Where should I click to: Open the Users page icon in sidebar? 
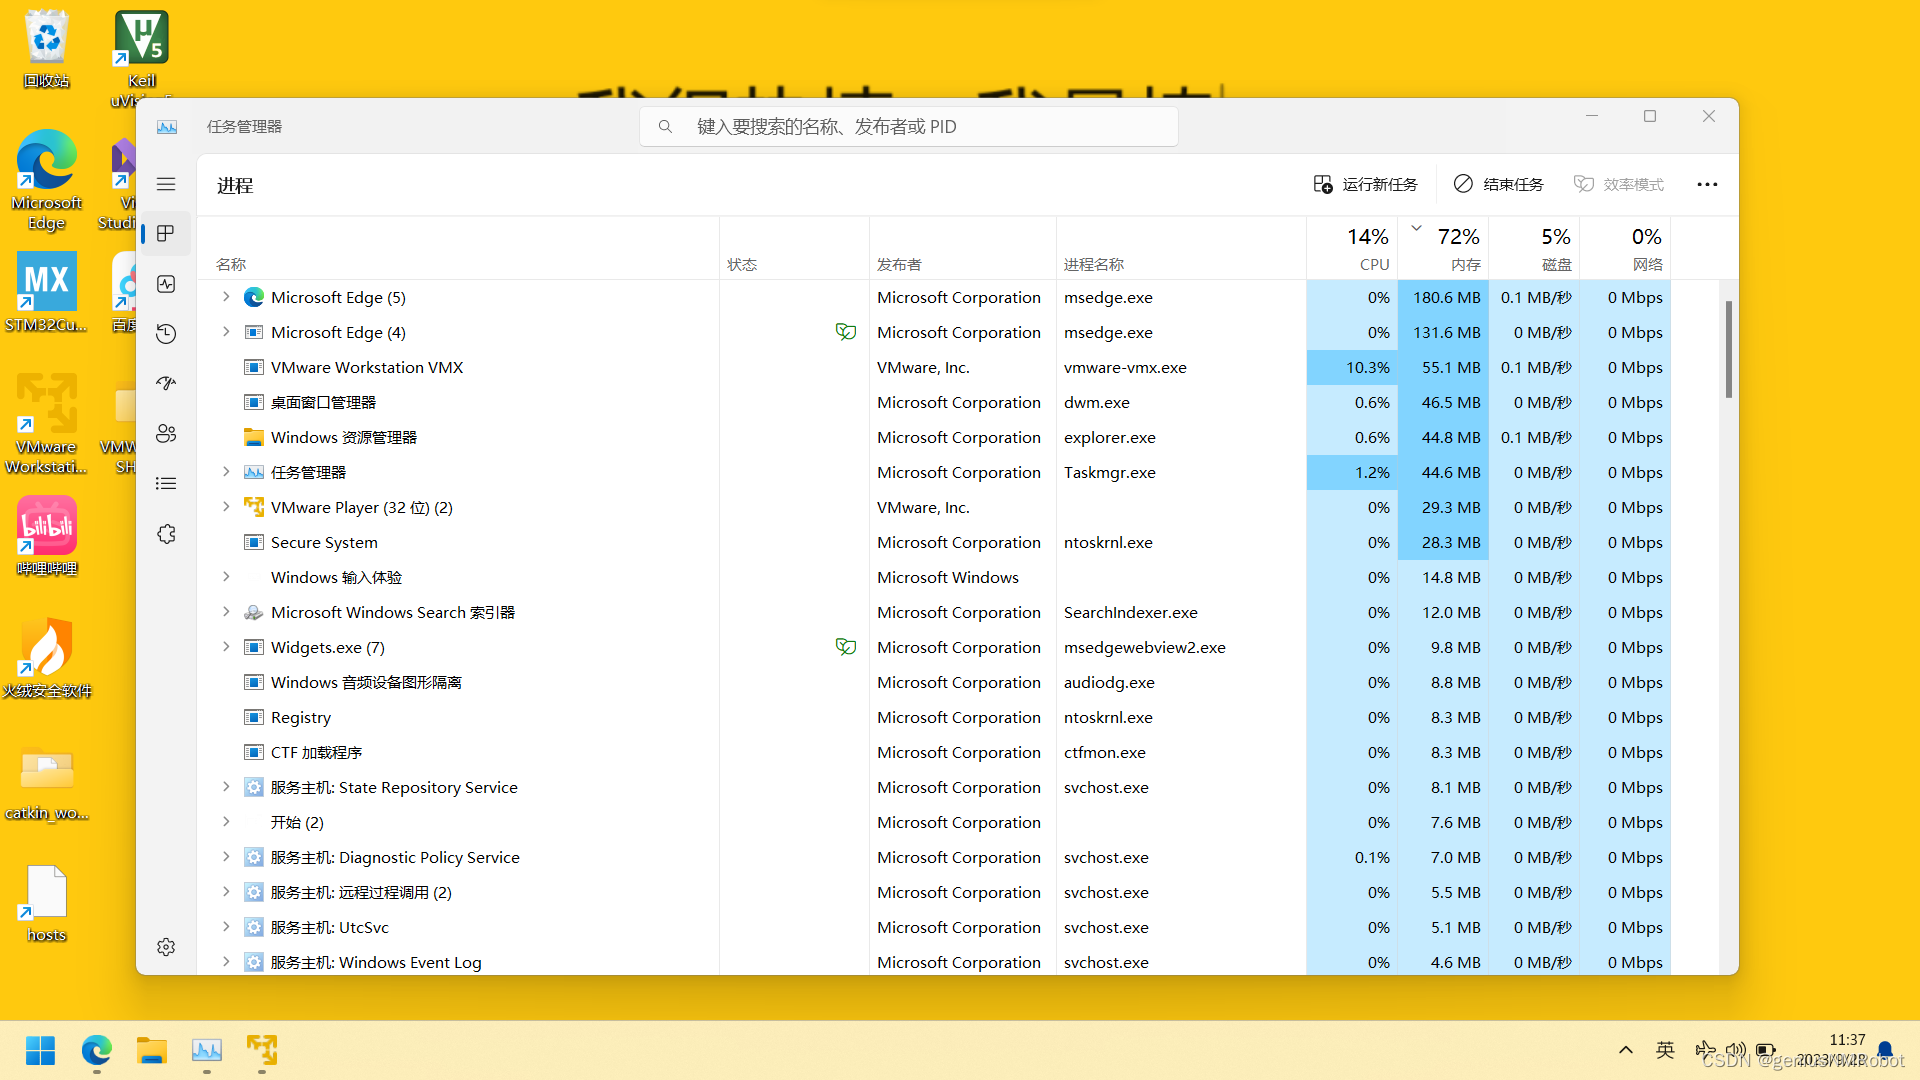(x=166, y=433)
